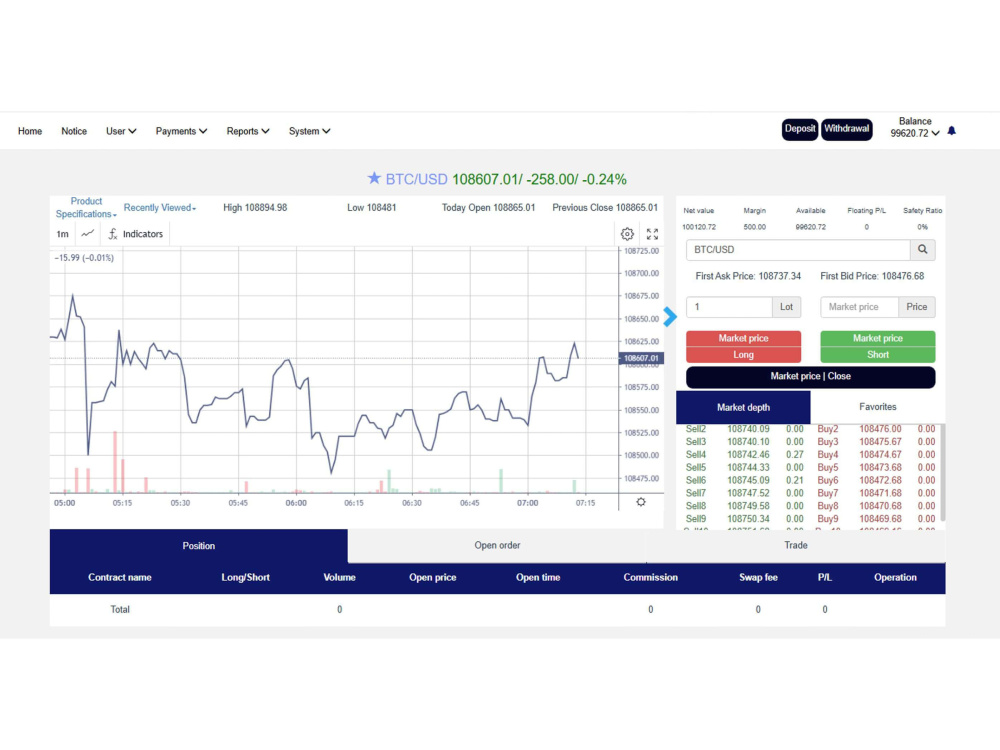Expand the User menu
Image resolution: width=1000 pixels, height=750 pixels.
tap(121, 131)
